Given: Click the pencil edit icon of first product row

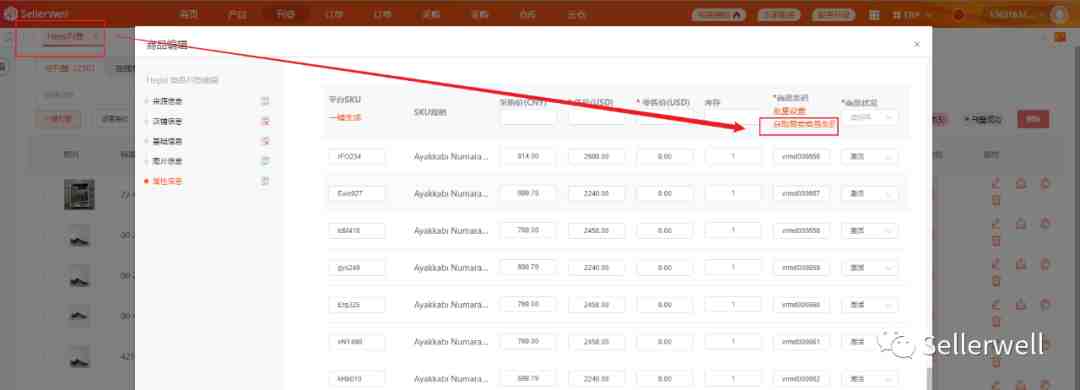Looking at the screenshot, I should click(995, 184).
